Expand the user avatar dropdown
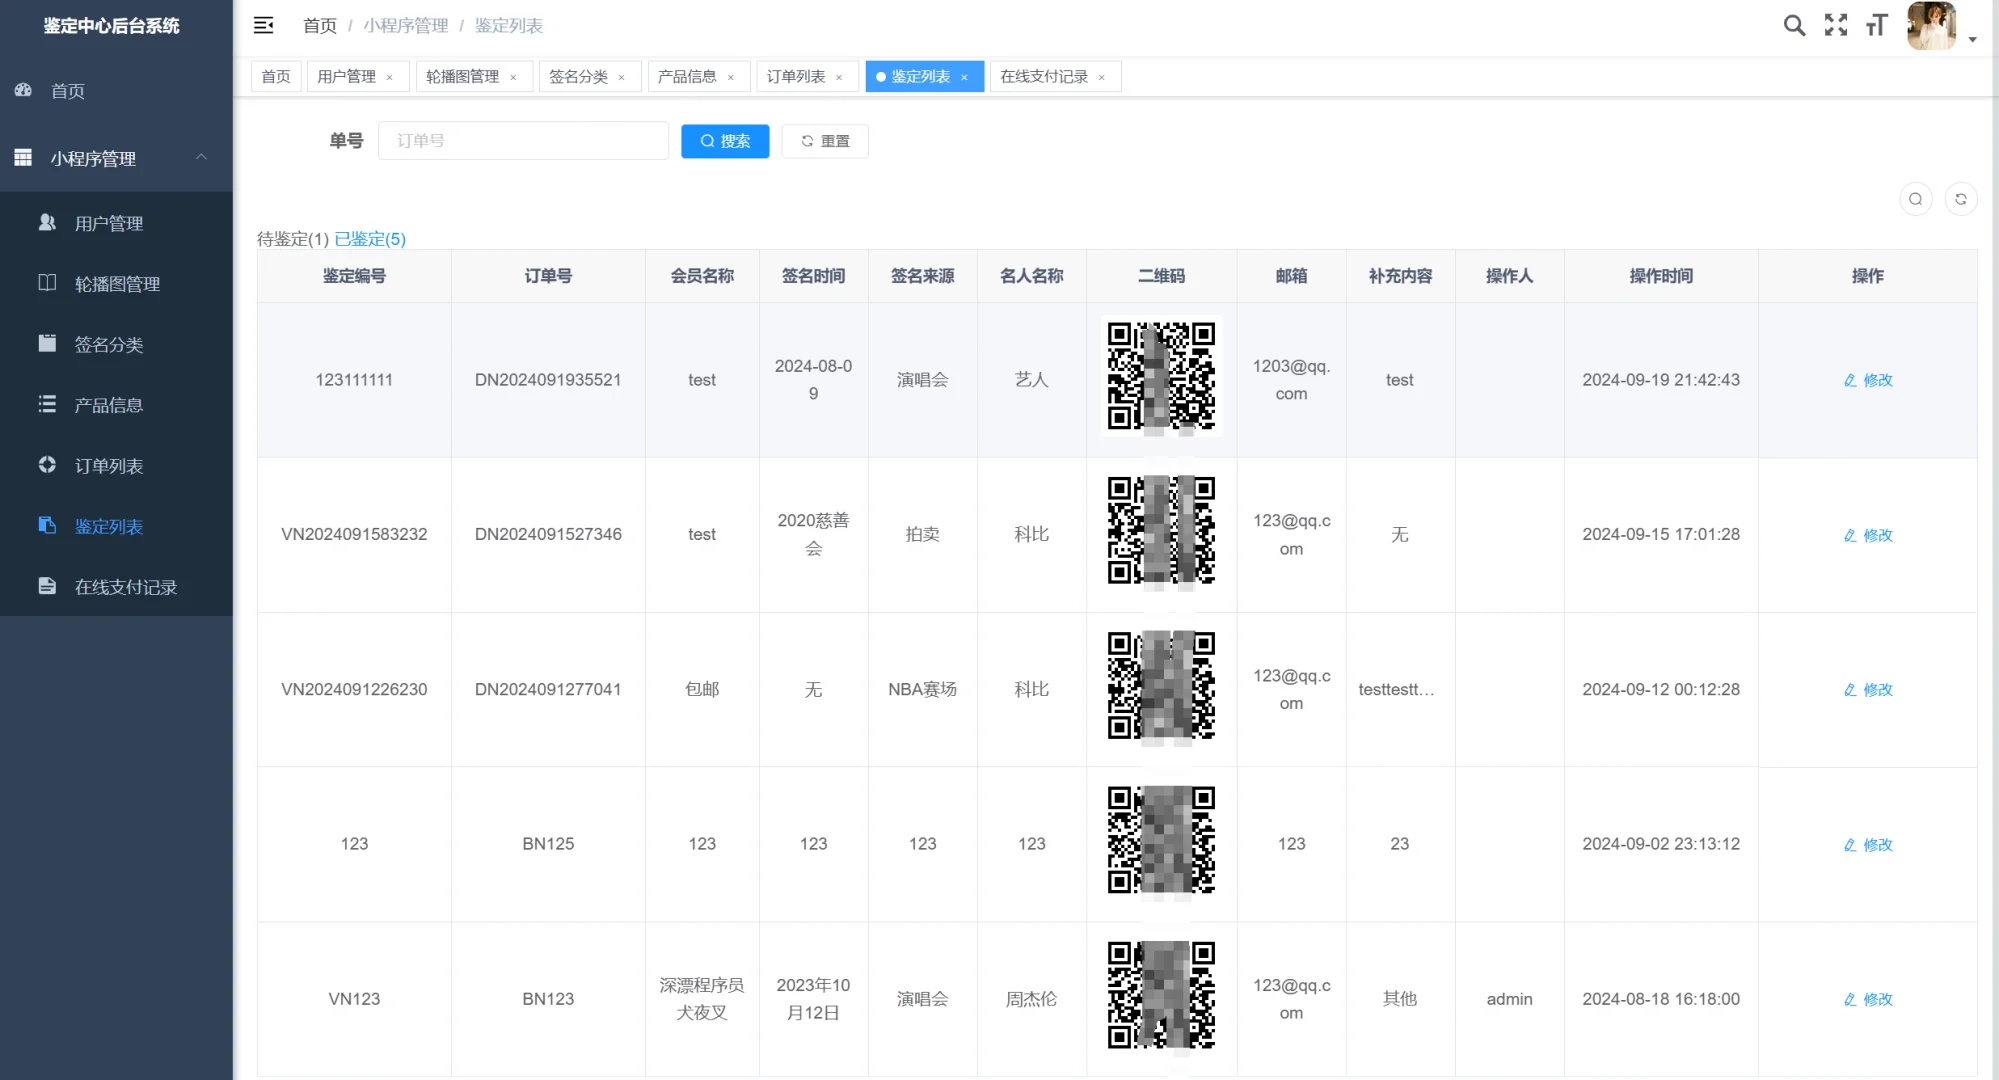 click(x=1930, y=25)
